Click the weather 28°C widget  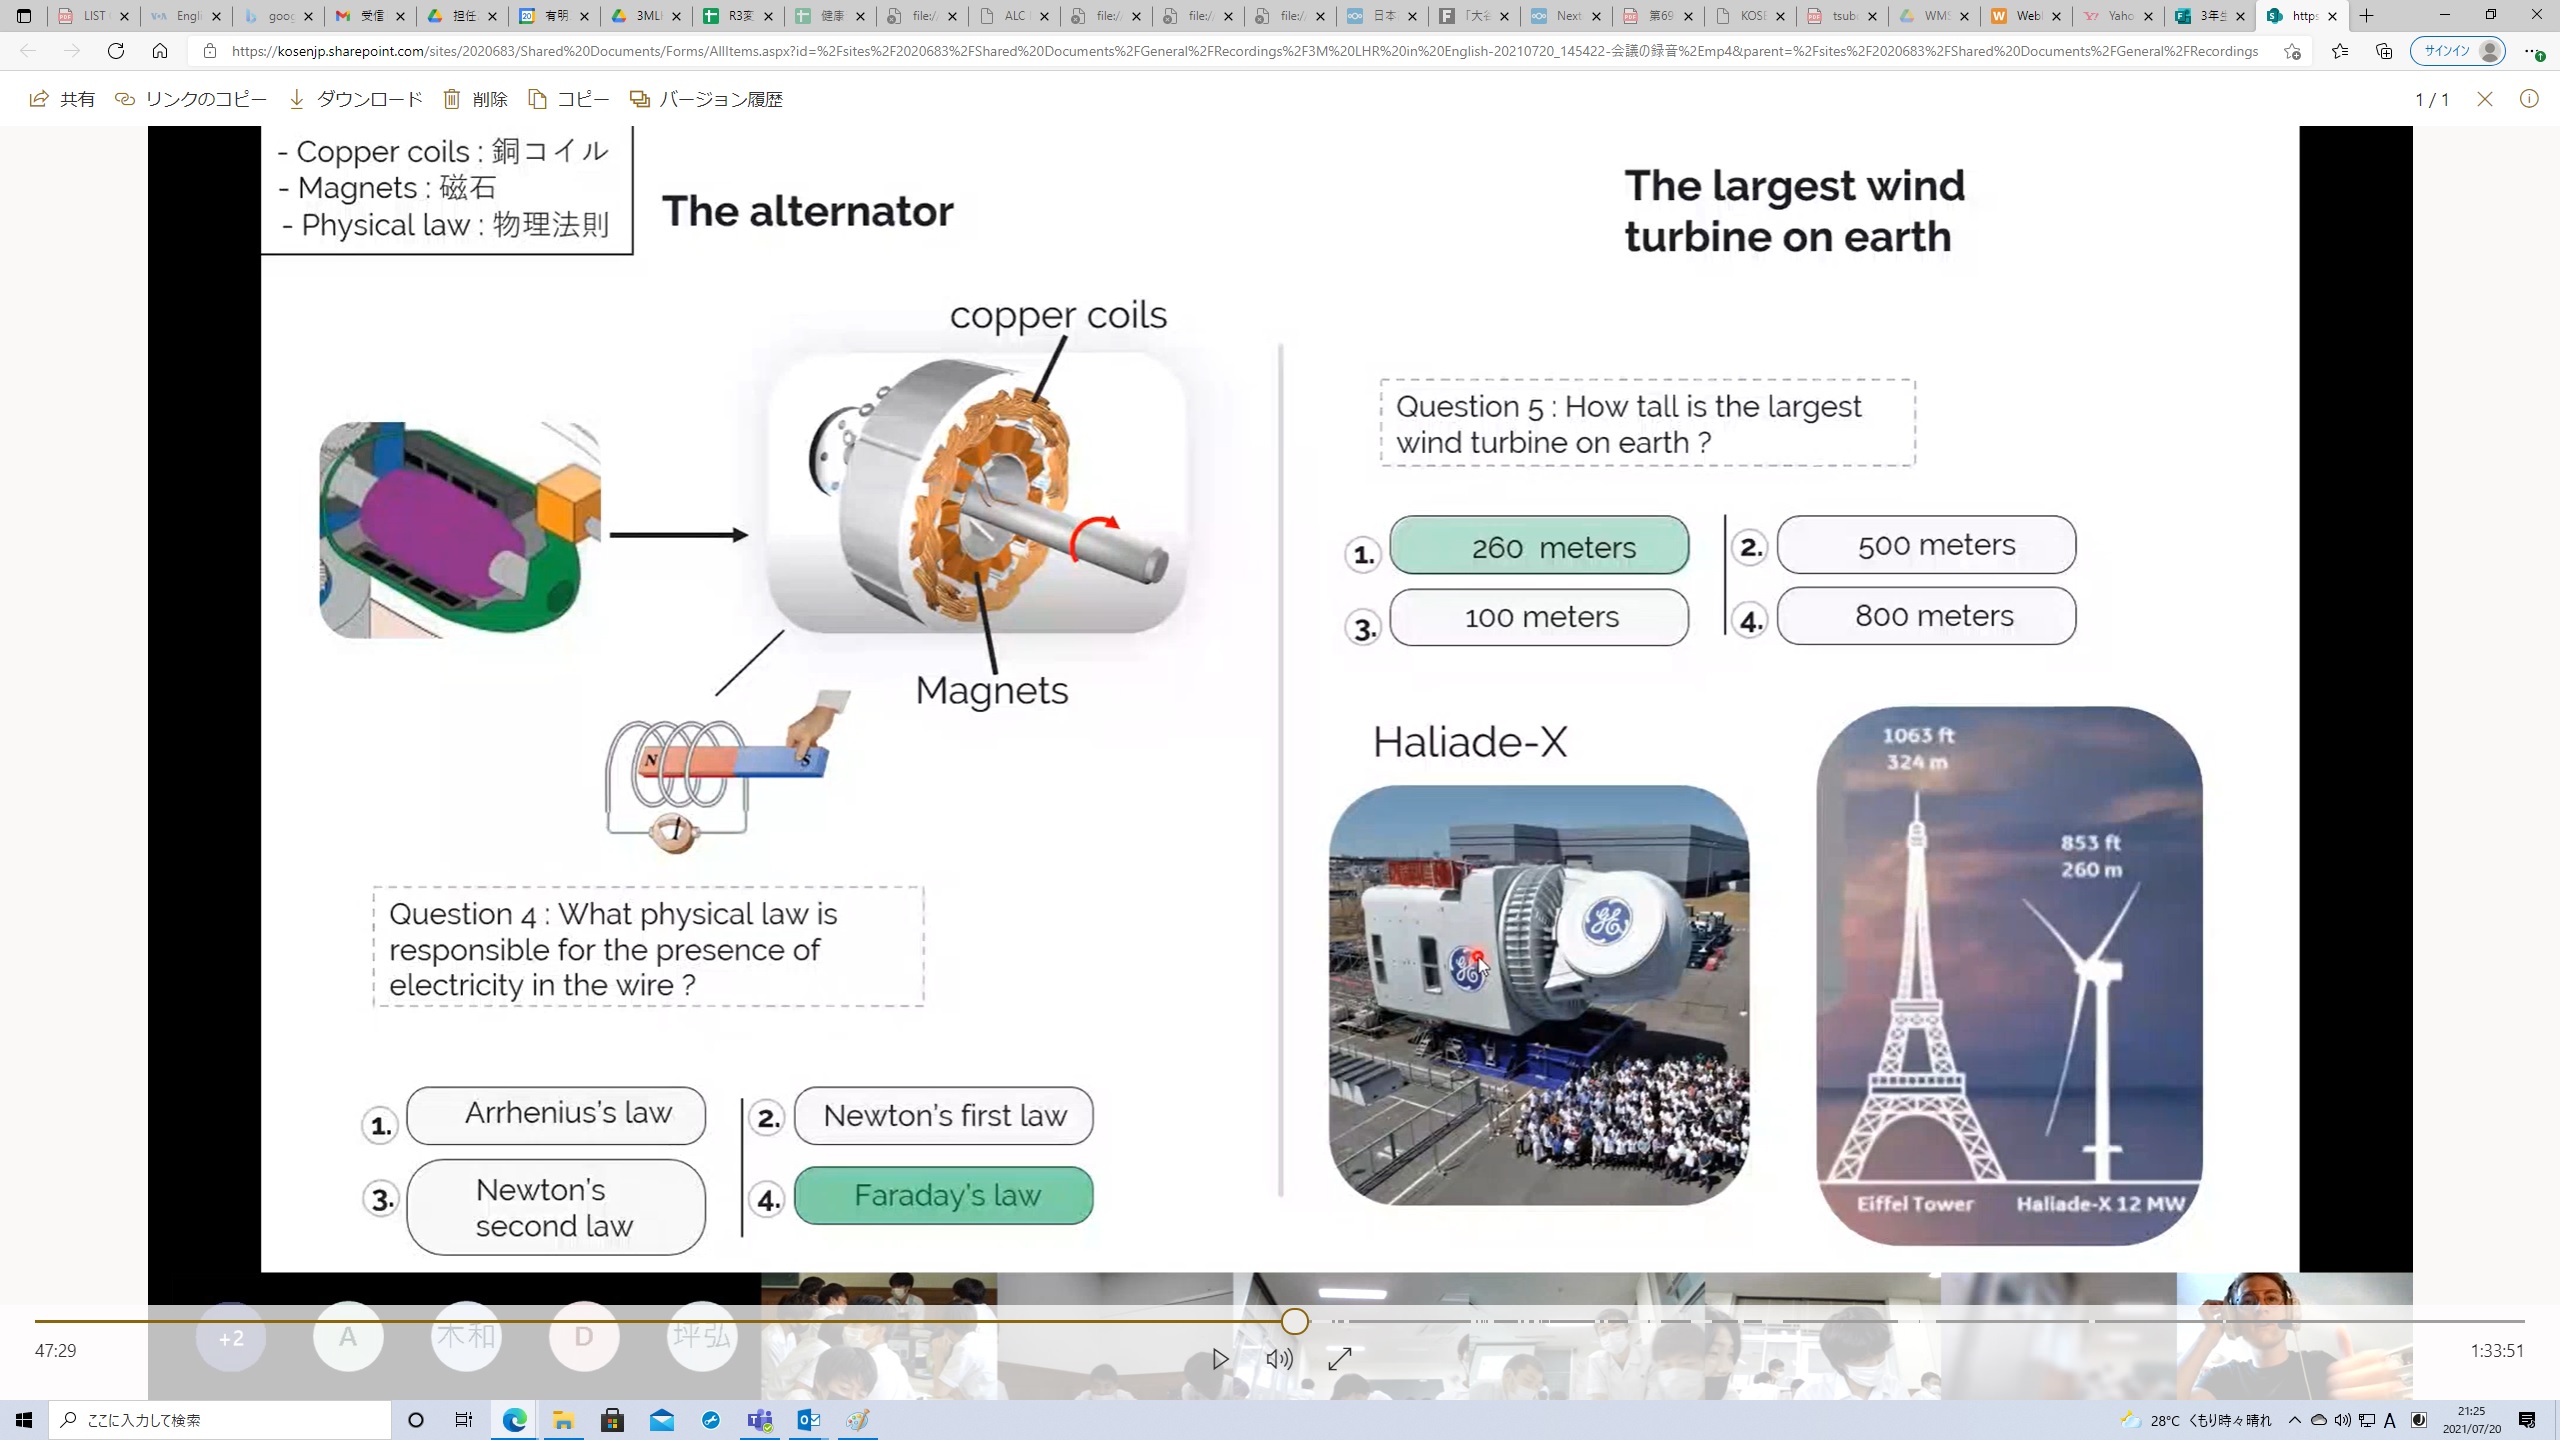[x=2195, y=1420]
